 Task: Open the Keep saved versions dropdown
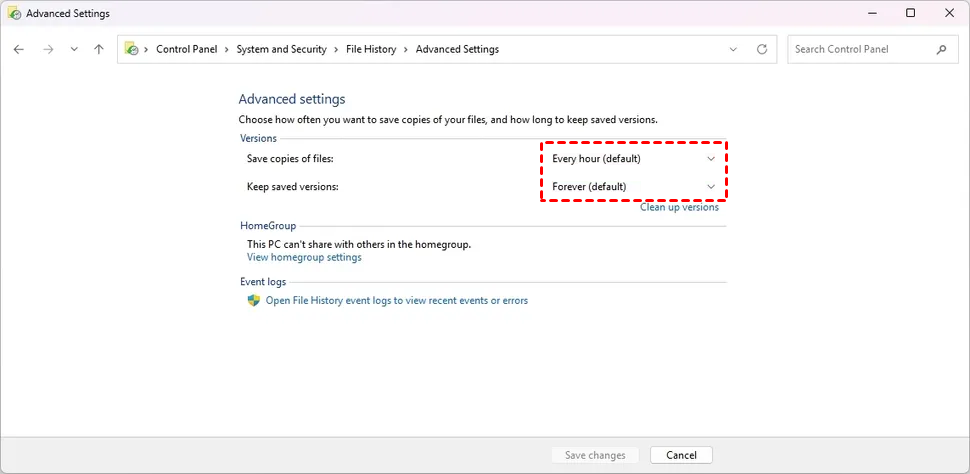coord(634,187)
